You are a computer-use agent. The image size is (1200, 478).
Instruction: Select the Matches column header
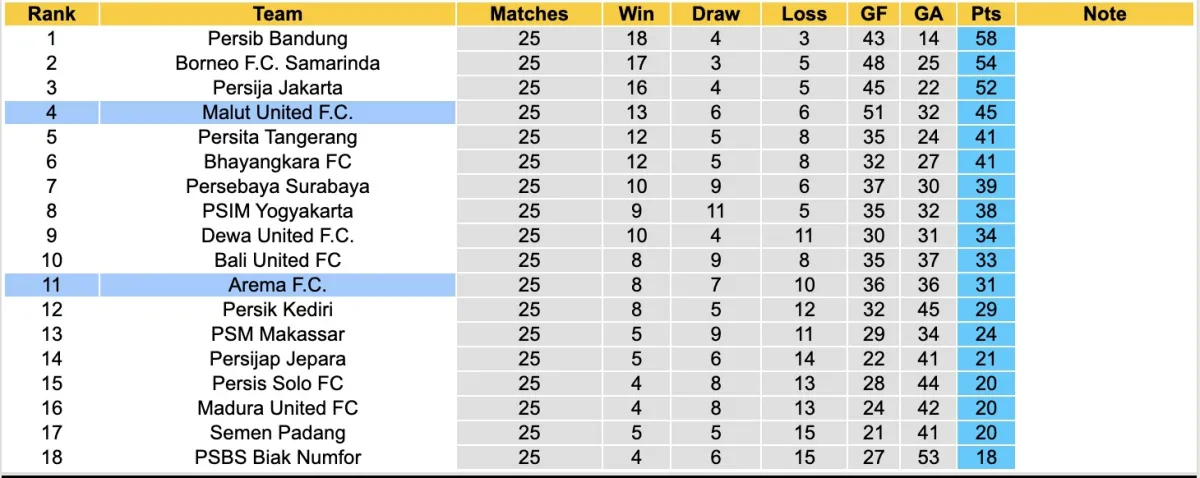[528, 14]
